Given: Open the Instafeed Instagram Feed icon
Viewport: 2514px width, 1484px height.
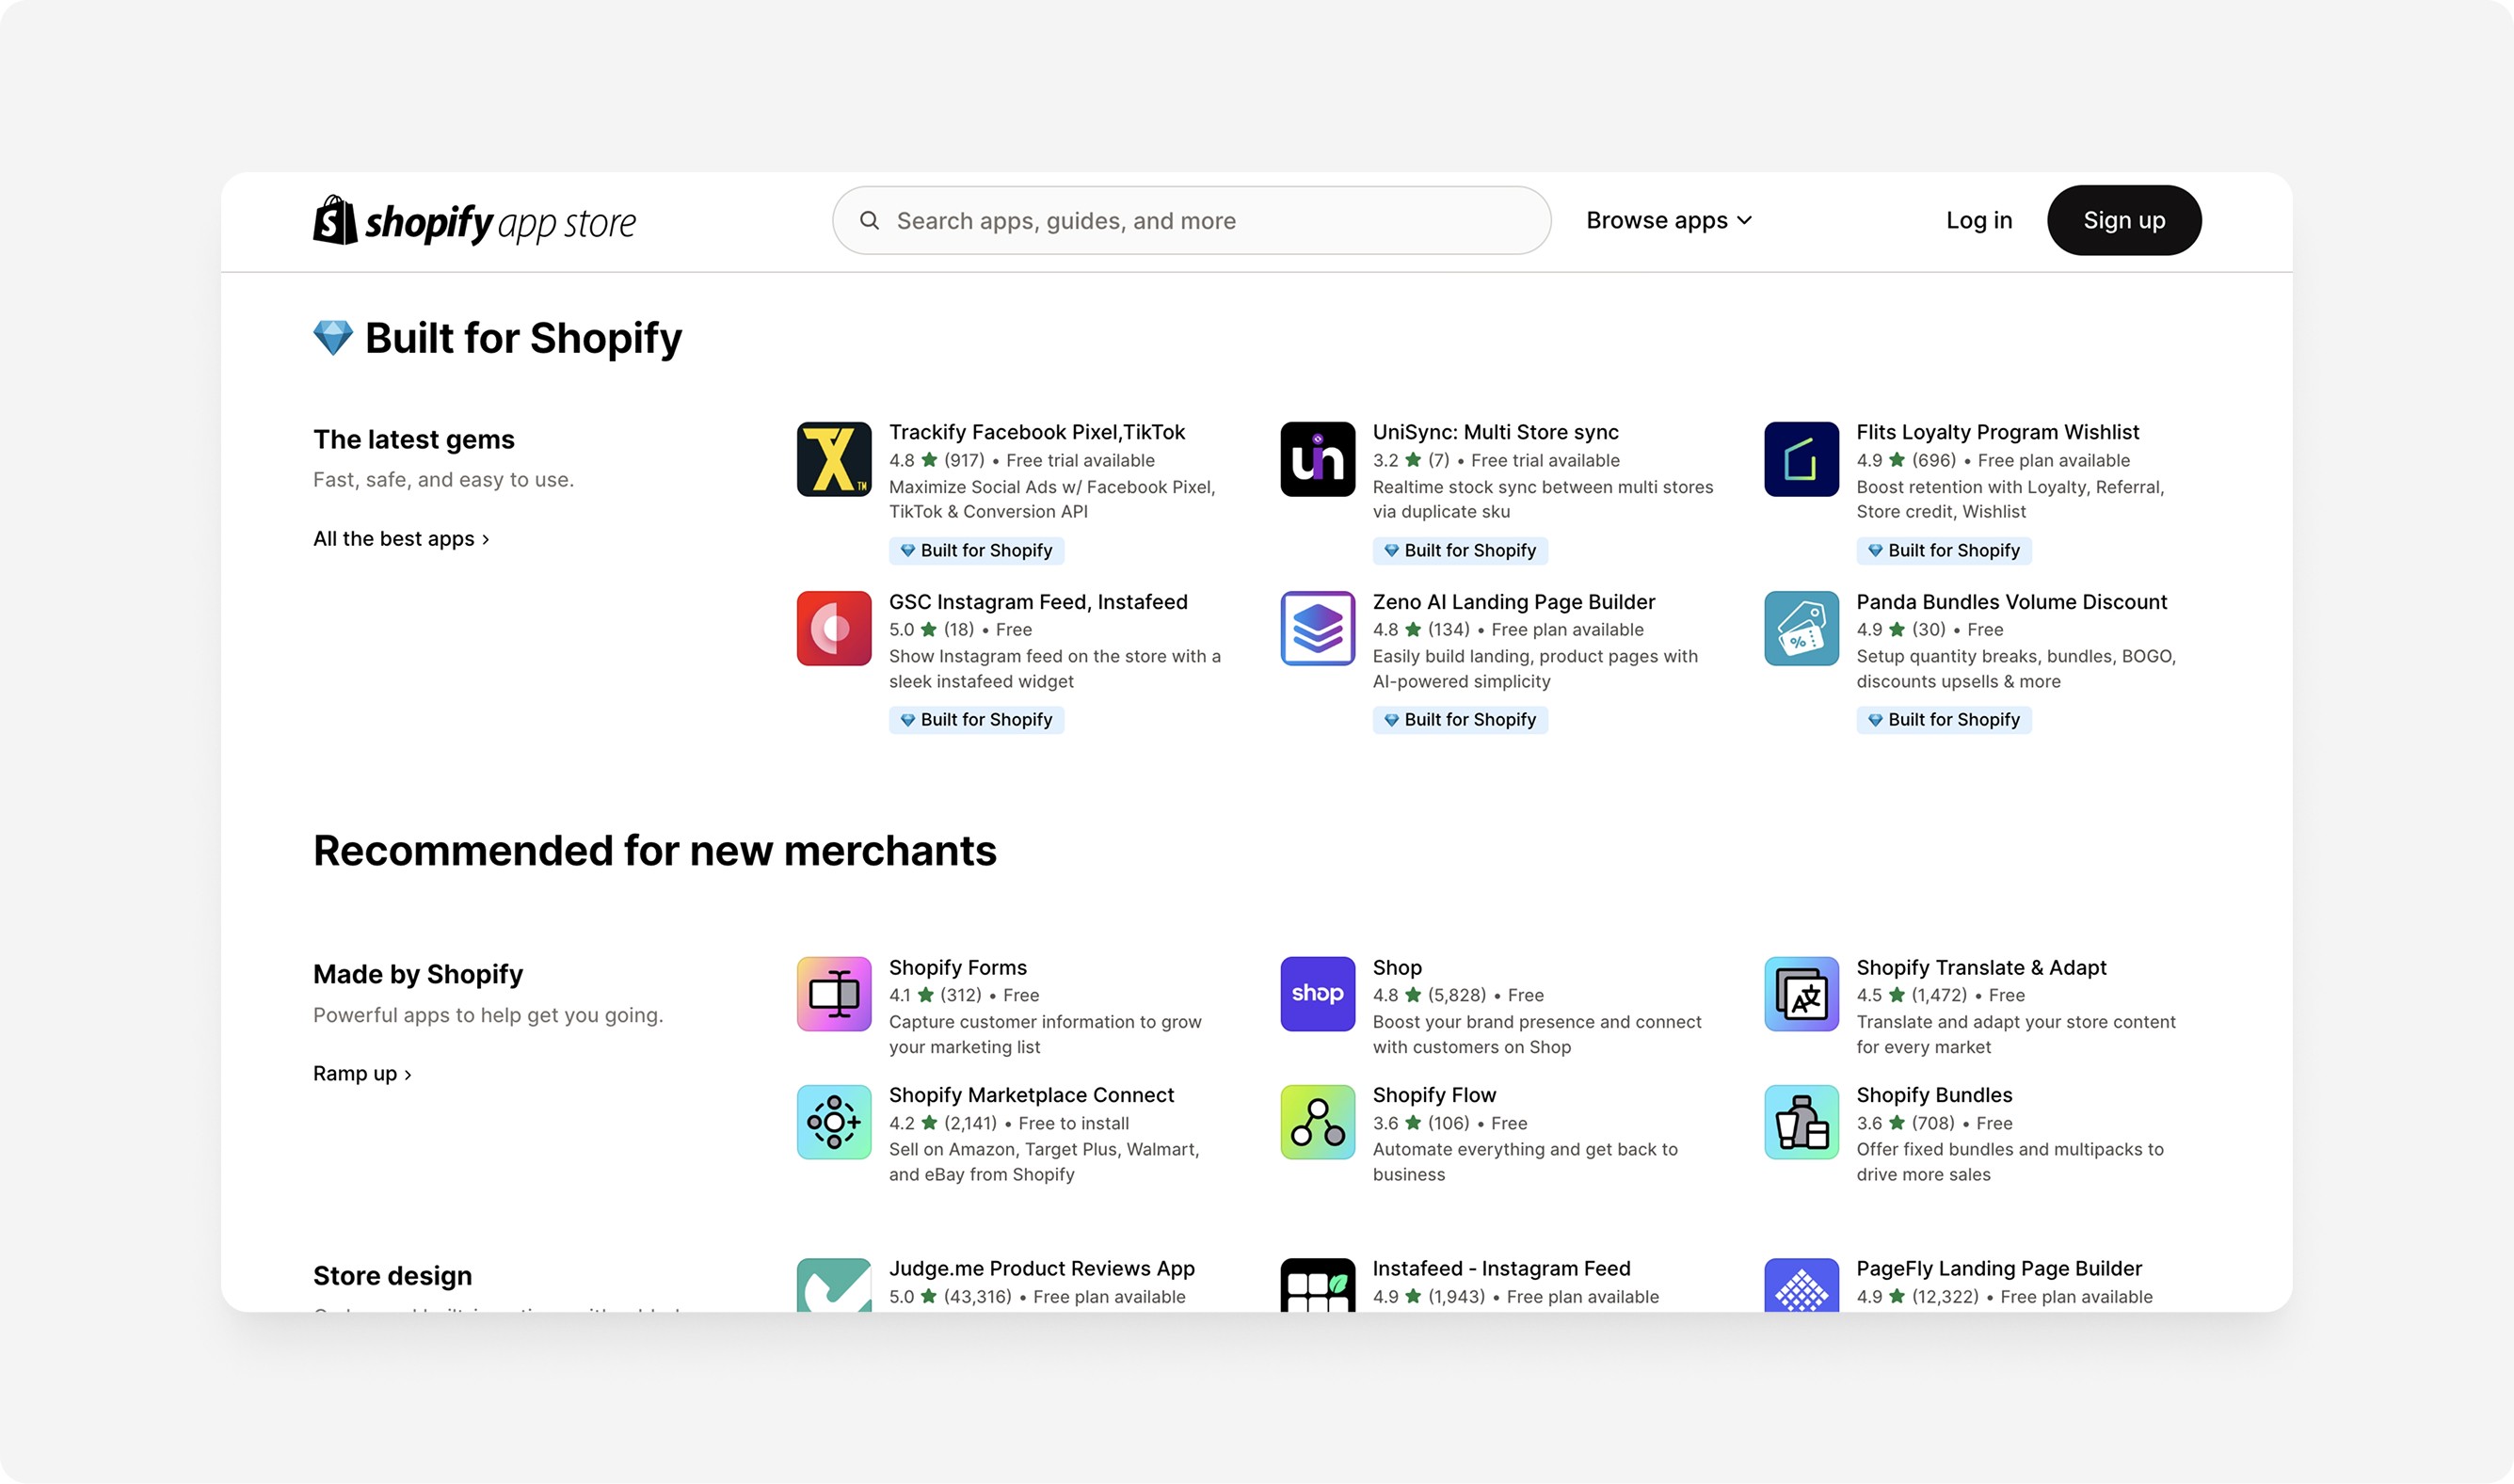Looking at the screenshot, I should 1317,1285.
